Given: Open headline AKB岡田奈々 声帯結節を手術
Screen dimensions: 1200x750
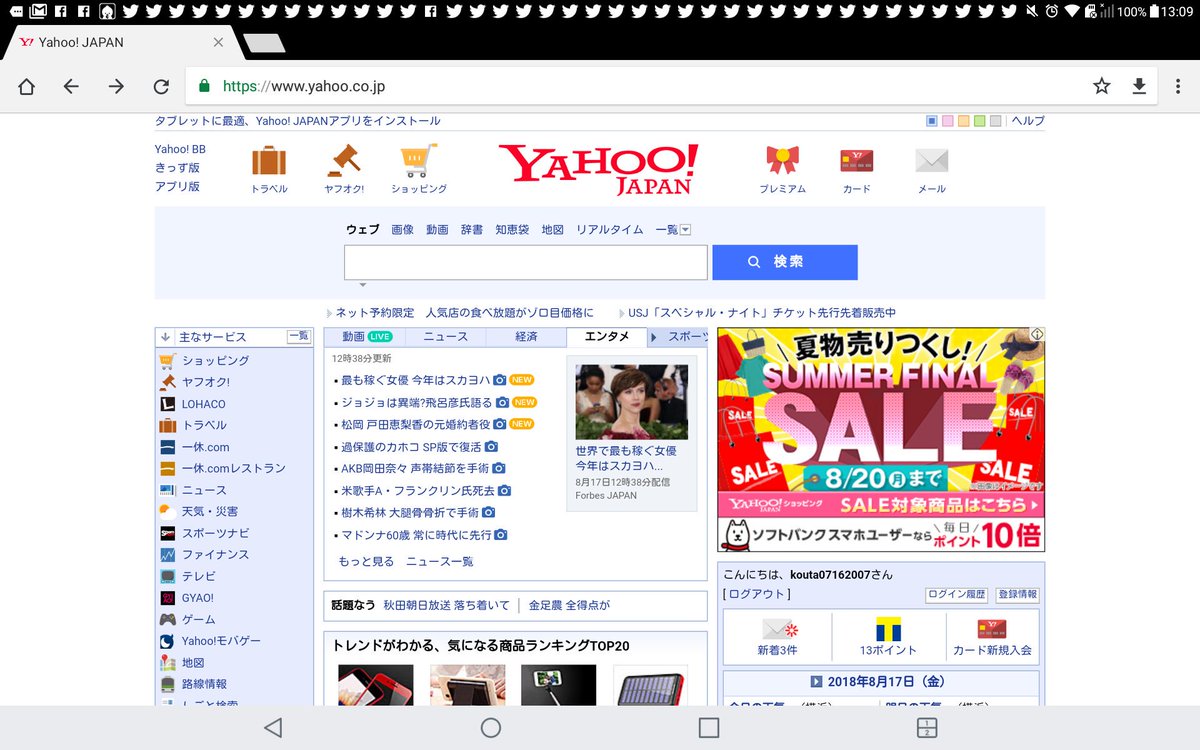Looking at the screenshot, I should [415, 468].
